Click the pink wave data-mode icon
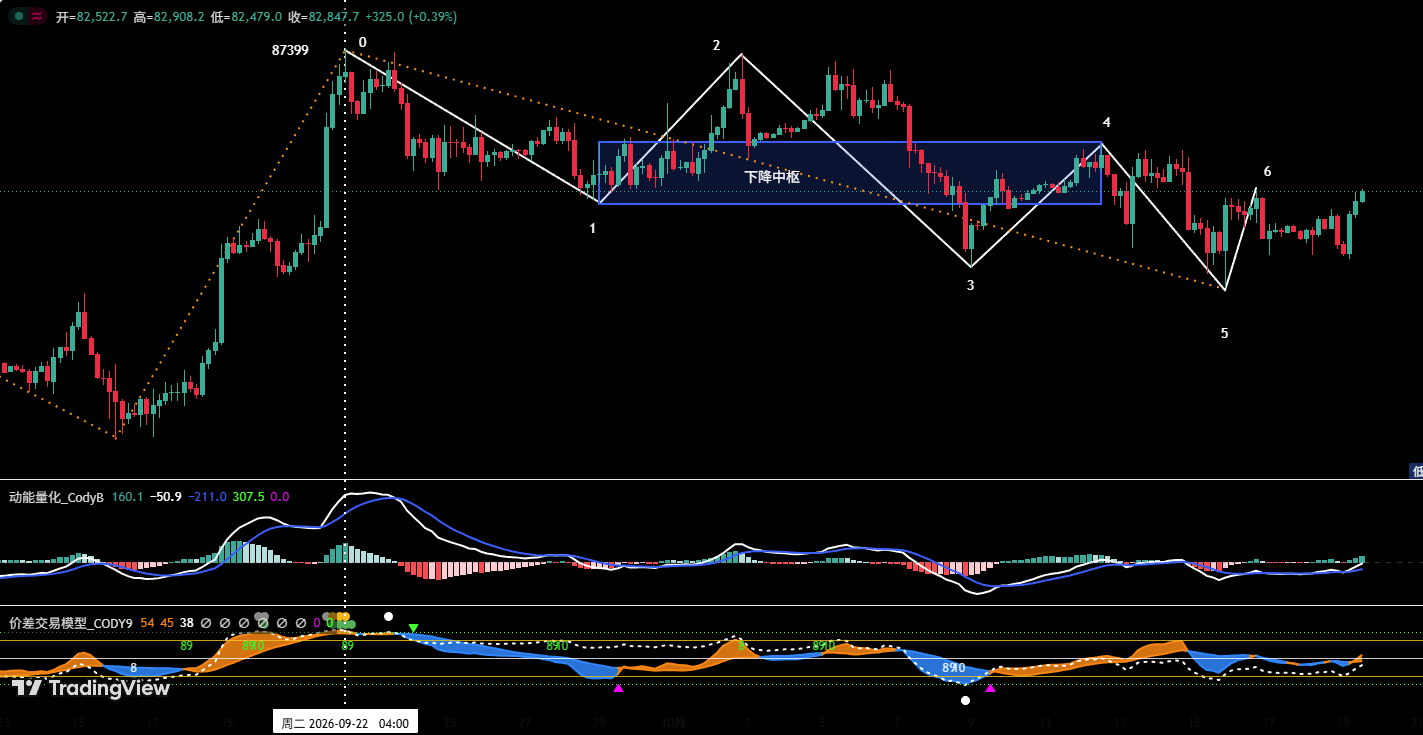The width and height of the screenshot is (1423, 735). (x=37, y=16)
